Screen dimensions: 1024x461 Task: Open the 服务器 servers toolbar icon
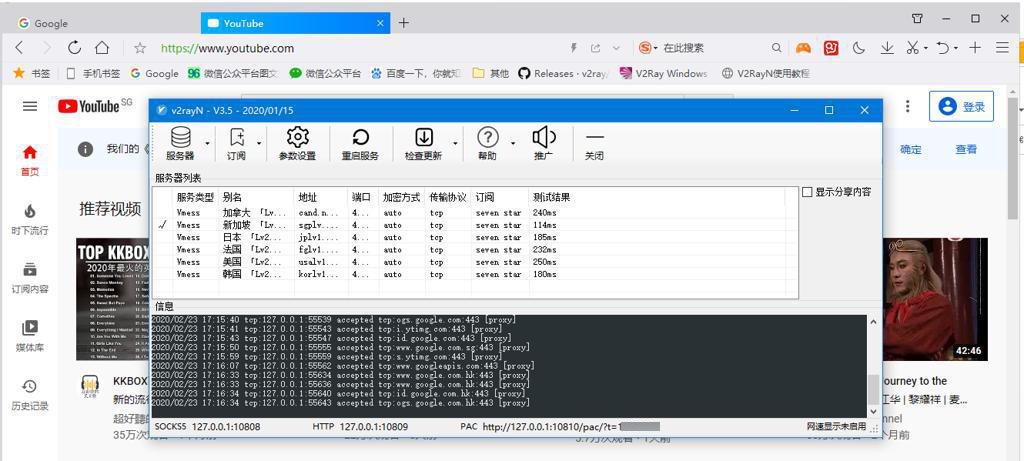pos(181,143)
